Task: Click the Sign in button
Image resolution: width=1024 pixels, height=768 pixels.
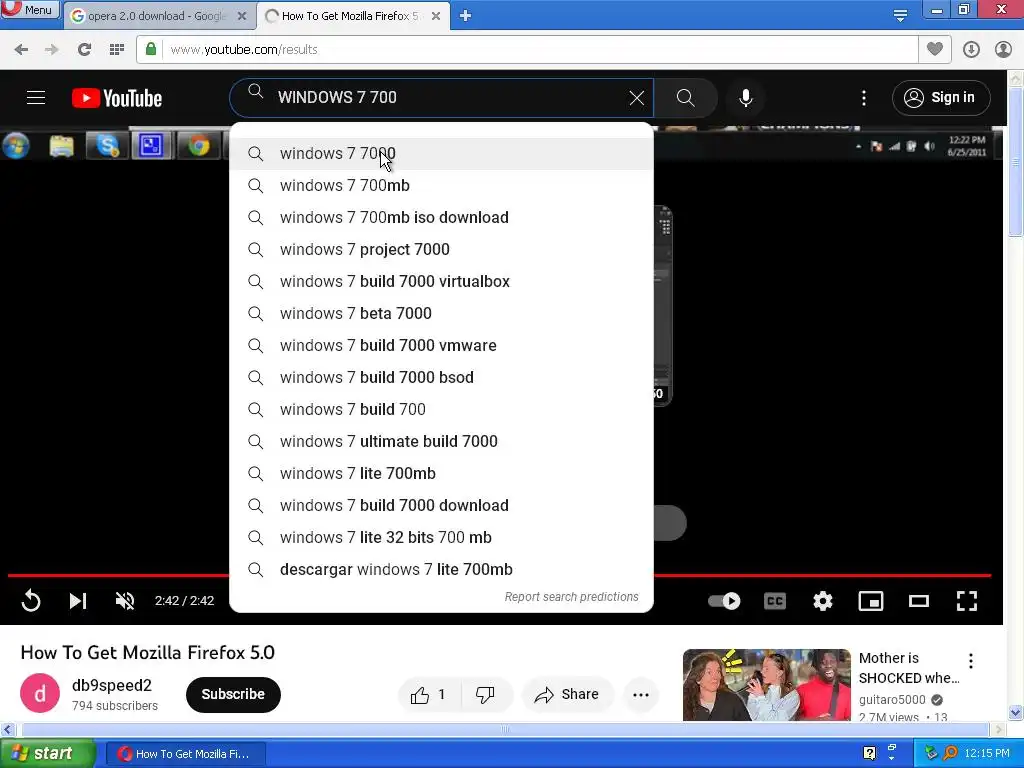Action: pos(941,97)
